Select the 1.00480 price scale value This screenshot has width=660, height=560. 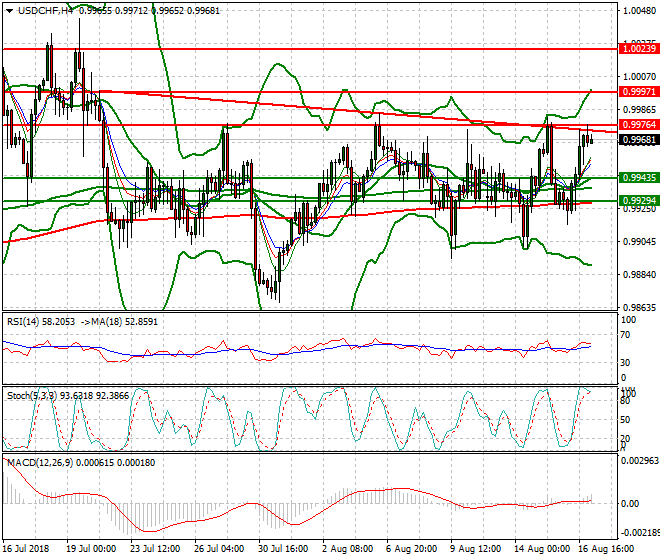coord(639,11)
